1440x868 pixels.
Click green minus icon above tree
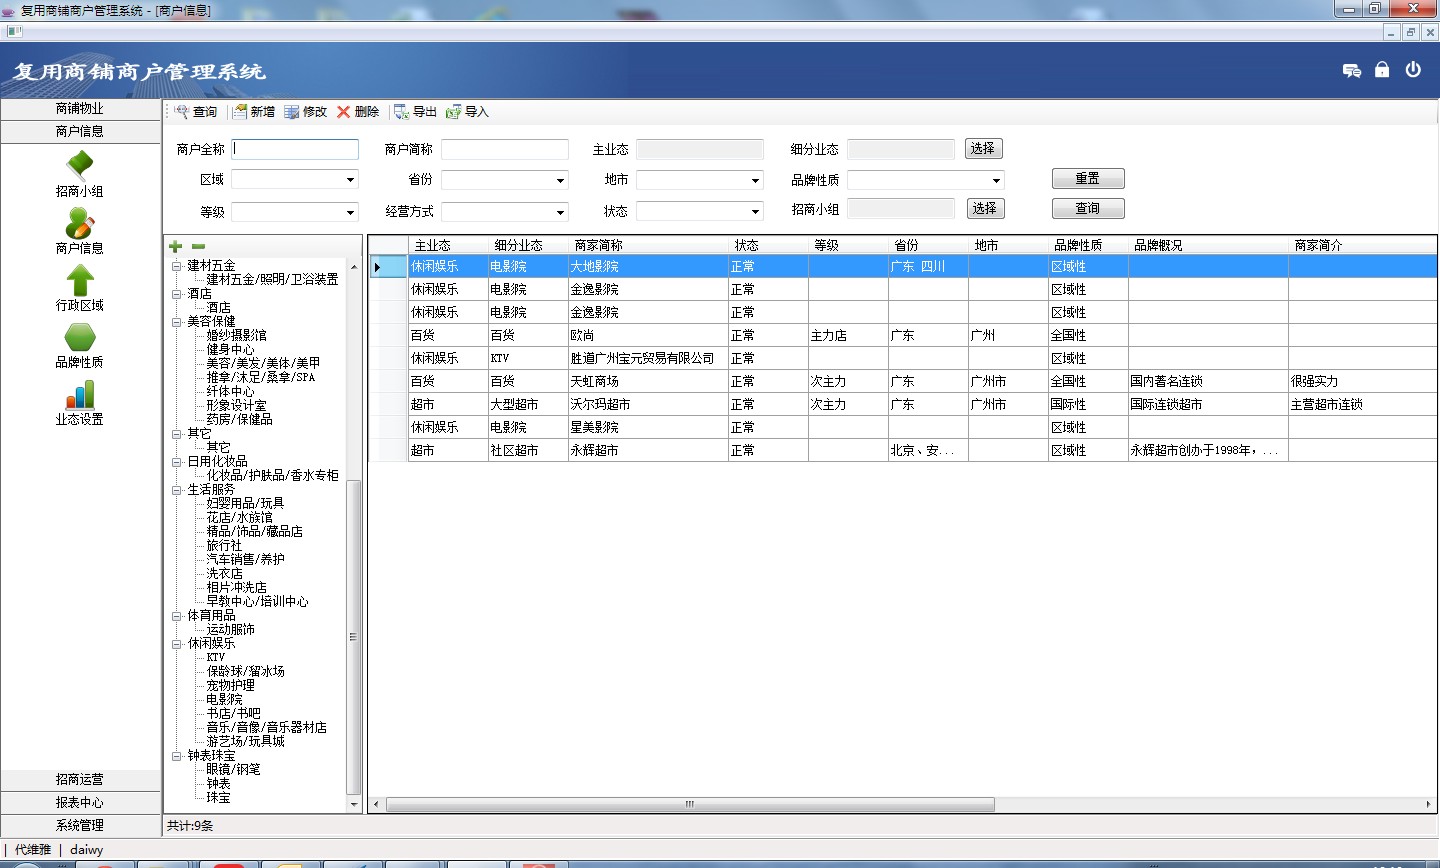click(x=198, y=246)
